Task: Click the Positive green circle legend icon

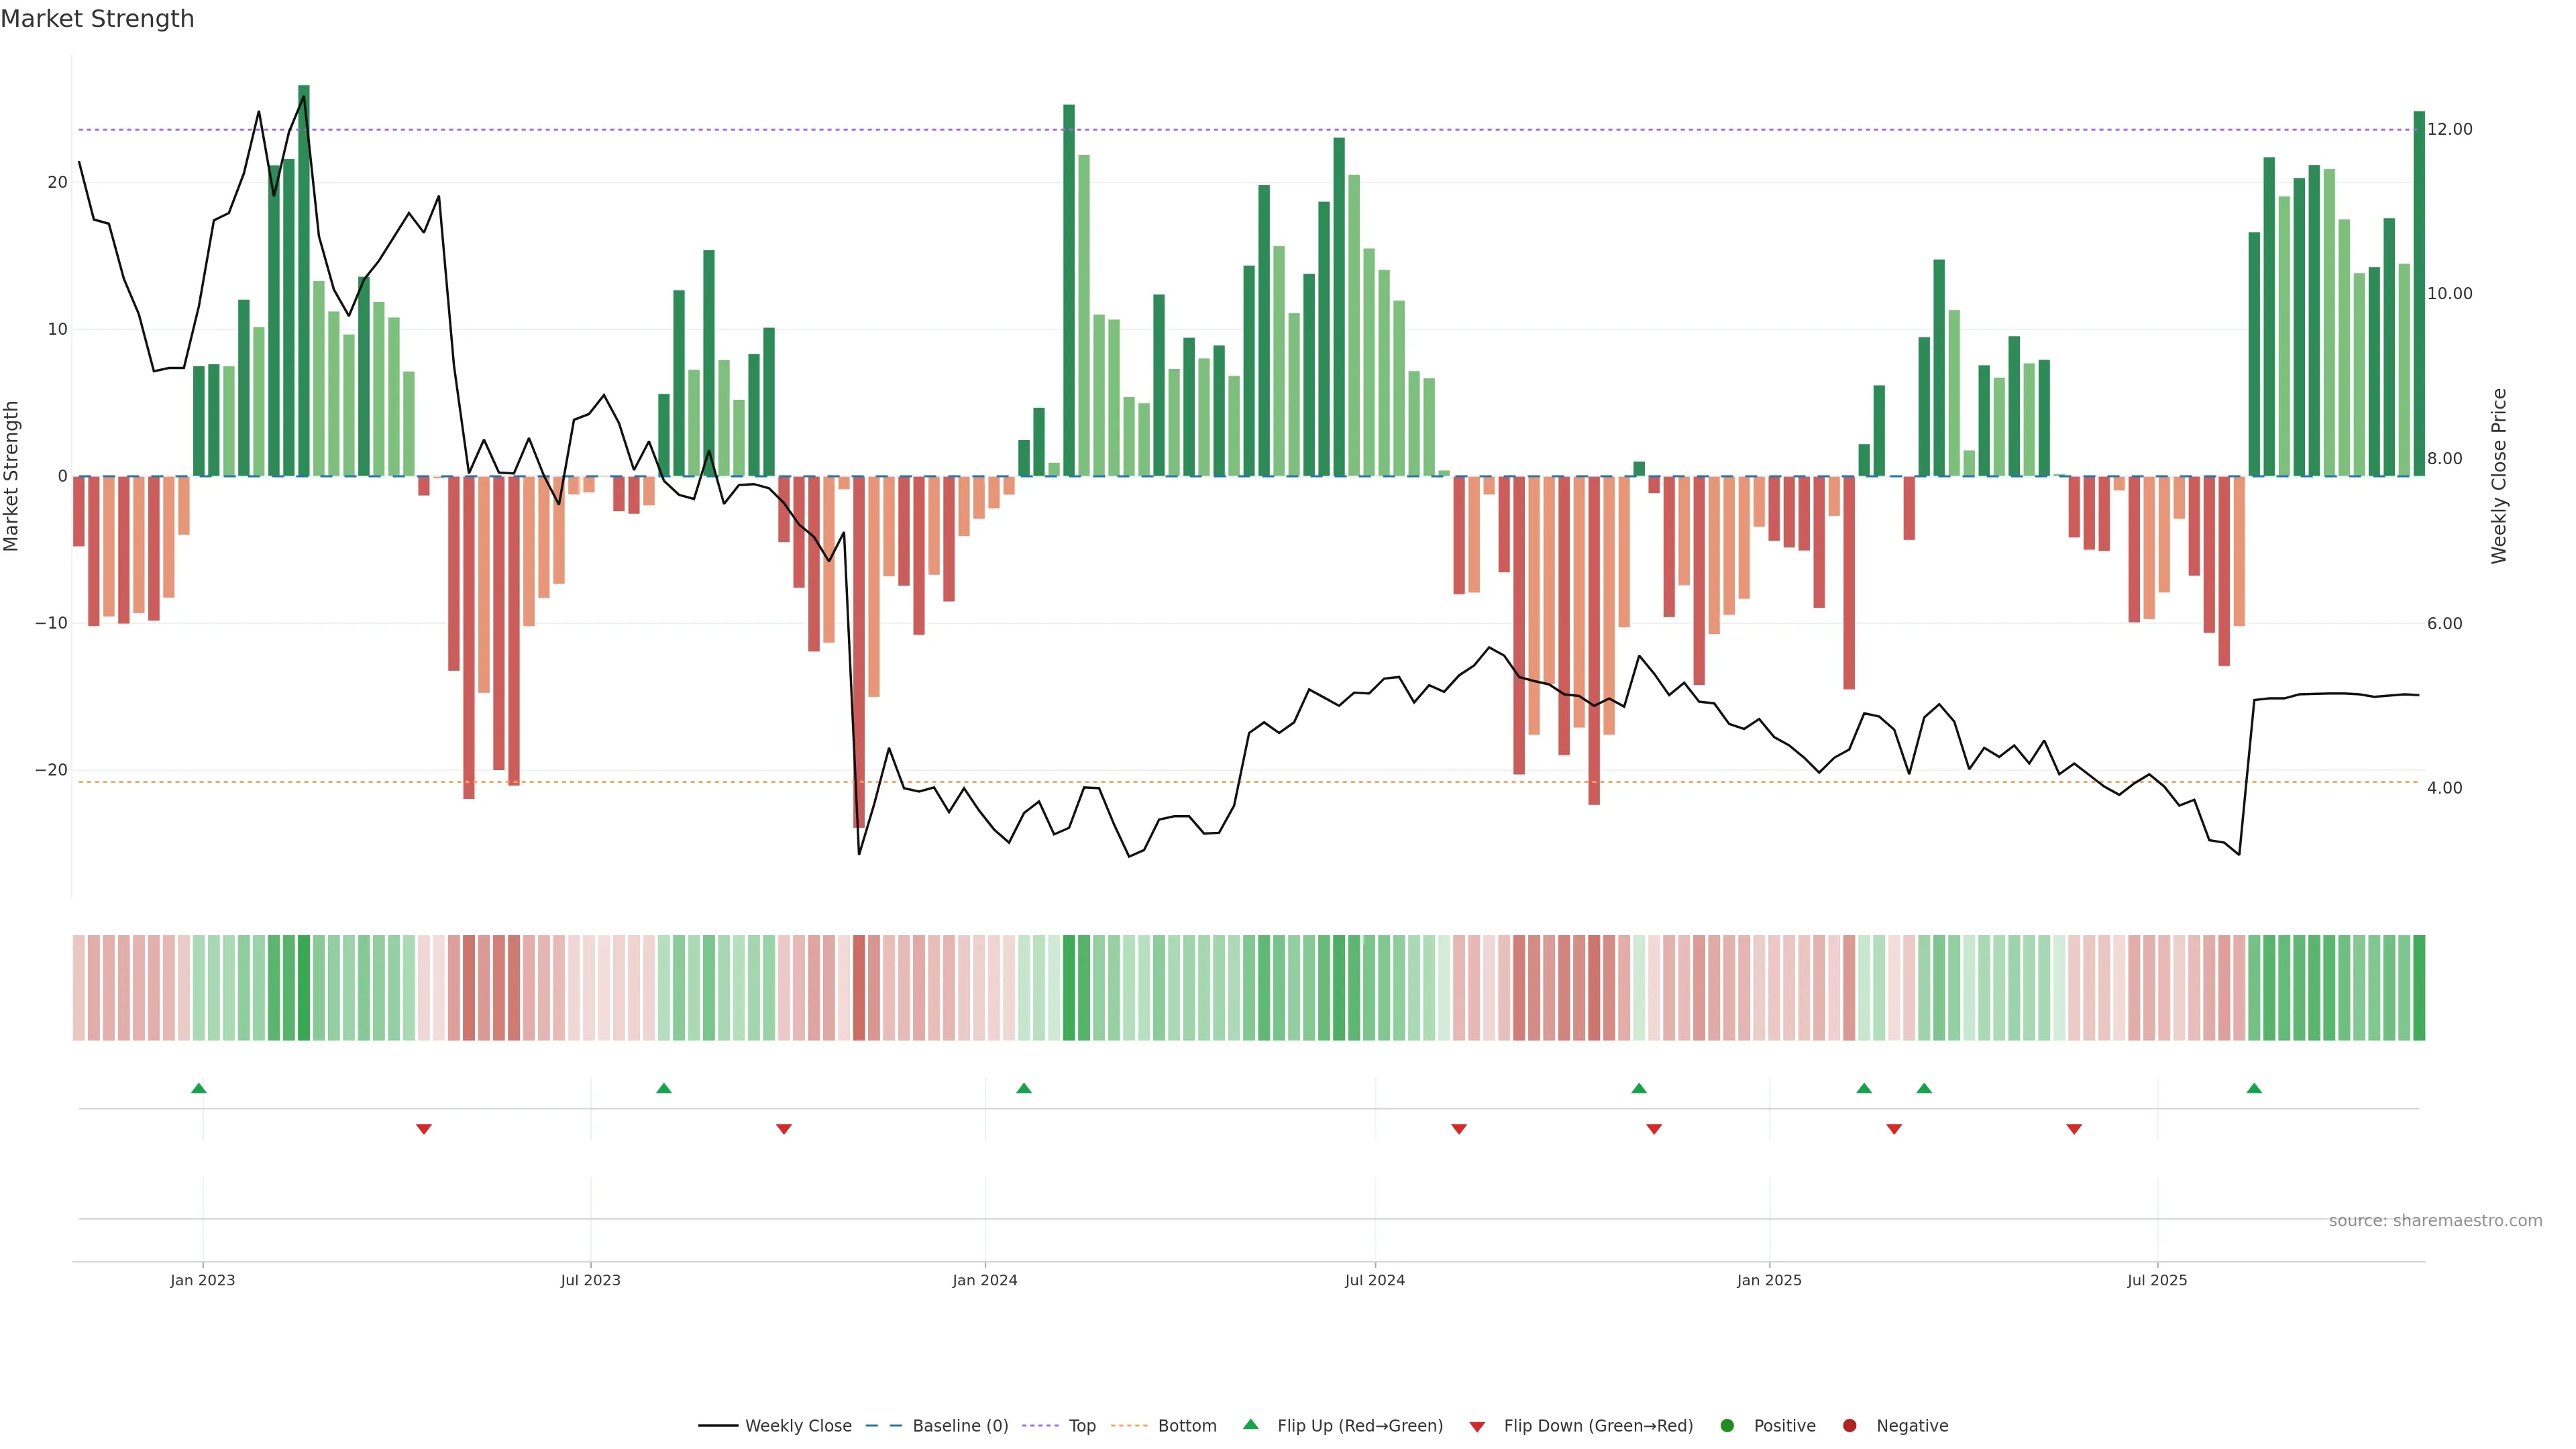Action: tap(1727, 1425)
